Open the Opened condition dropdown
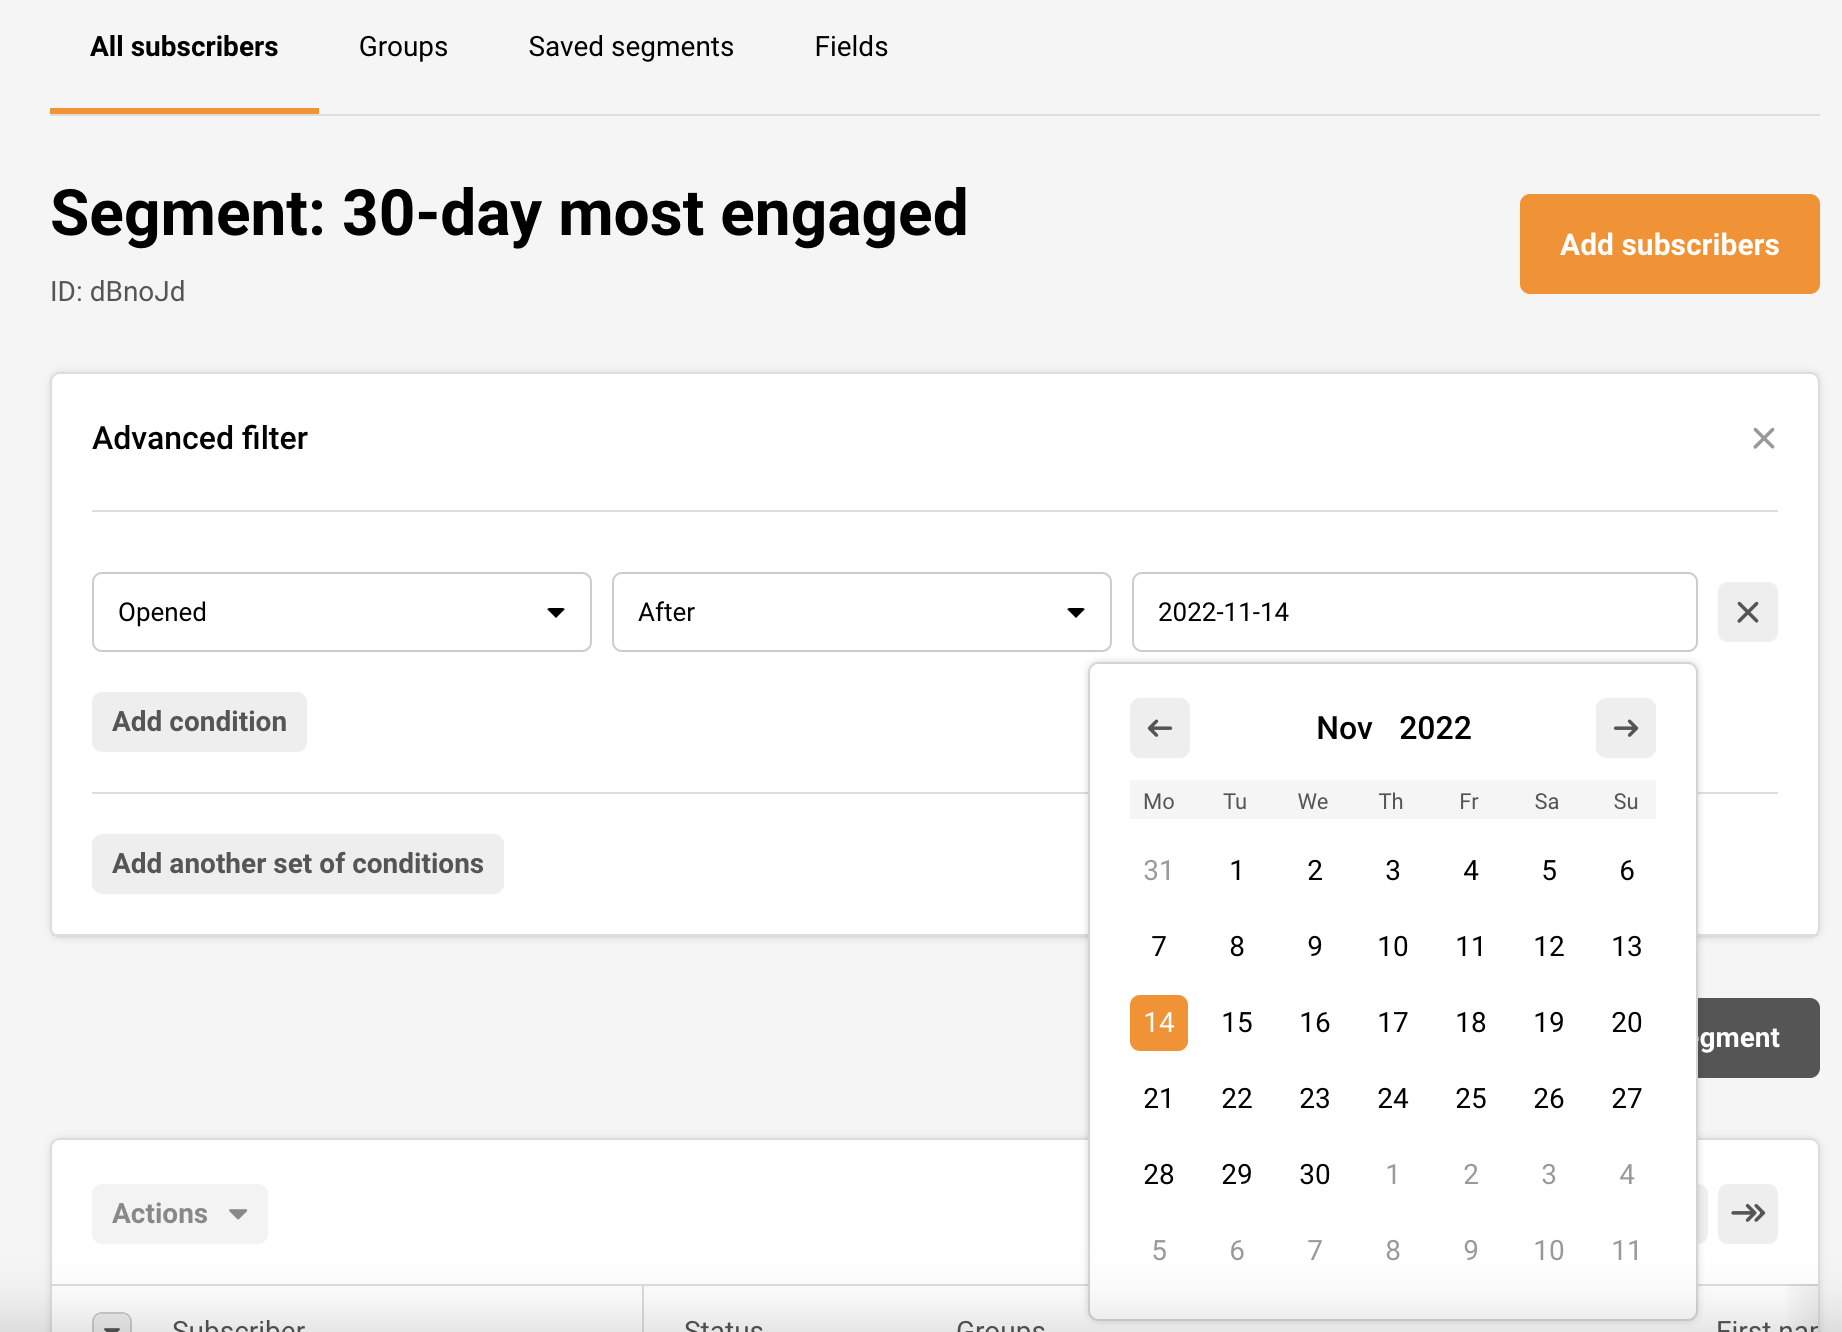1842x1332 pixels. (x=341, y=612)
